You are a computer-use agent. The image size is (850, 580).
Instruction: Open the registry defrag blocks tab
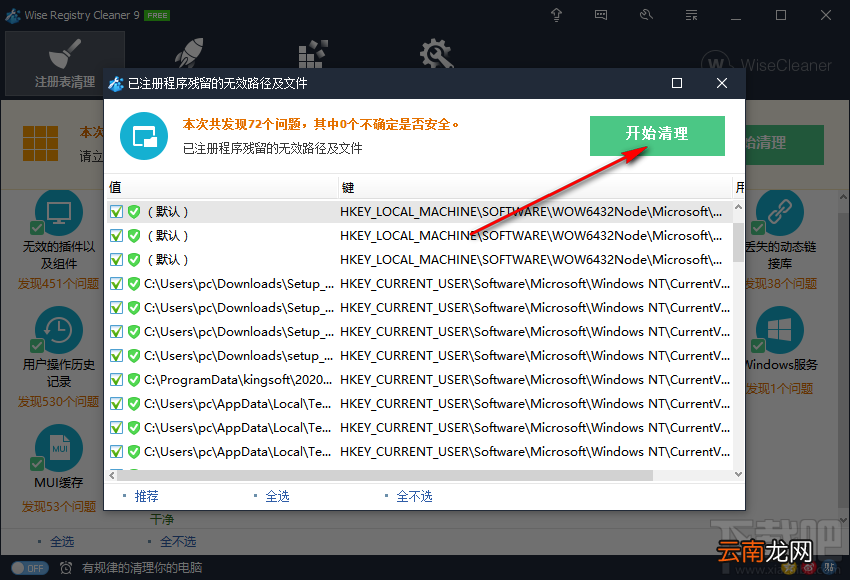tap(313, 54)
